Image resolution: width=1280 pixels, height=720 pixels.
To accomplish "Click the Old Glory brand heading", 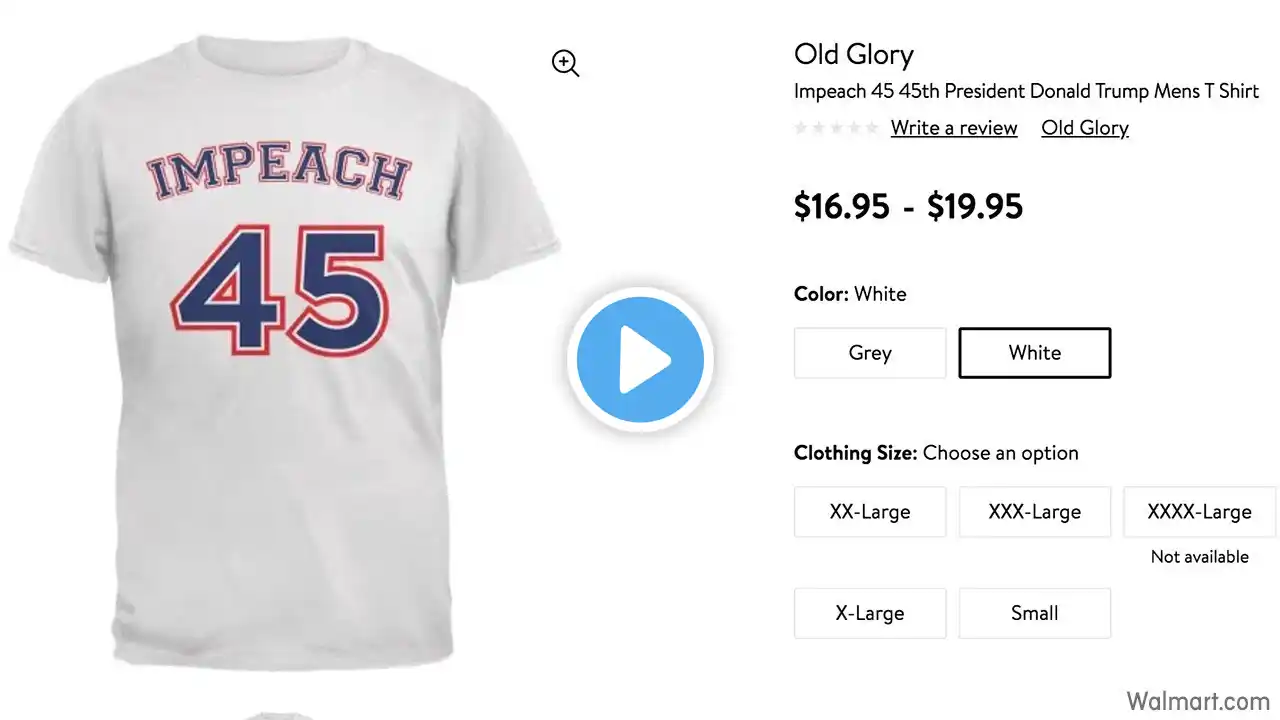I will [854, 54].
